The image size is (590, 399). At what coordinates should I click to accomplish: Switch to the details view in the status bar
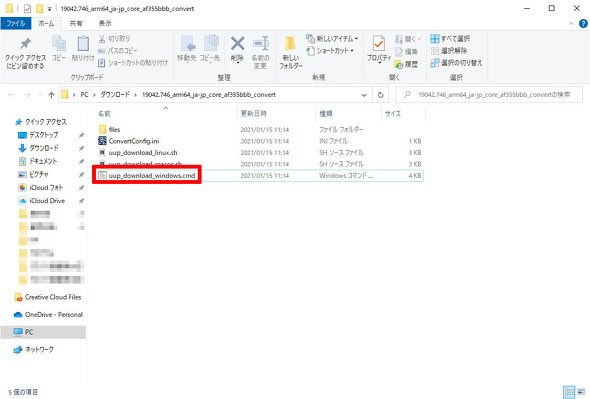[x=569, y=392]
